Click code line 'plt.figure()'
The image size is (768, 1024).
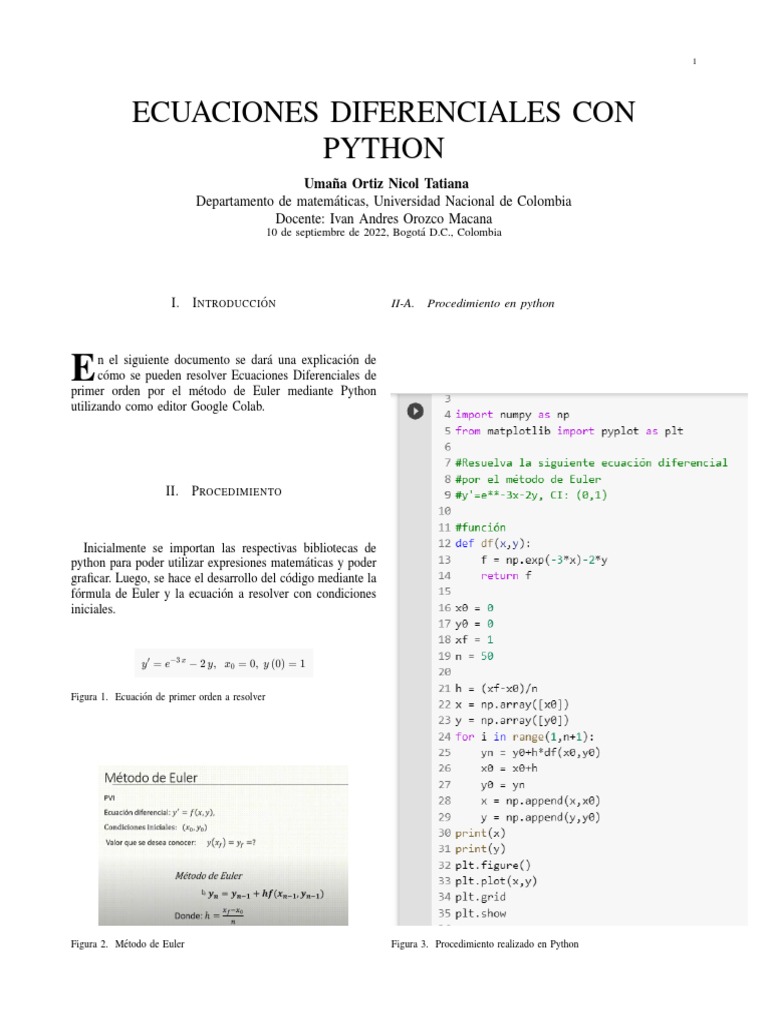pos(493,865)
